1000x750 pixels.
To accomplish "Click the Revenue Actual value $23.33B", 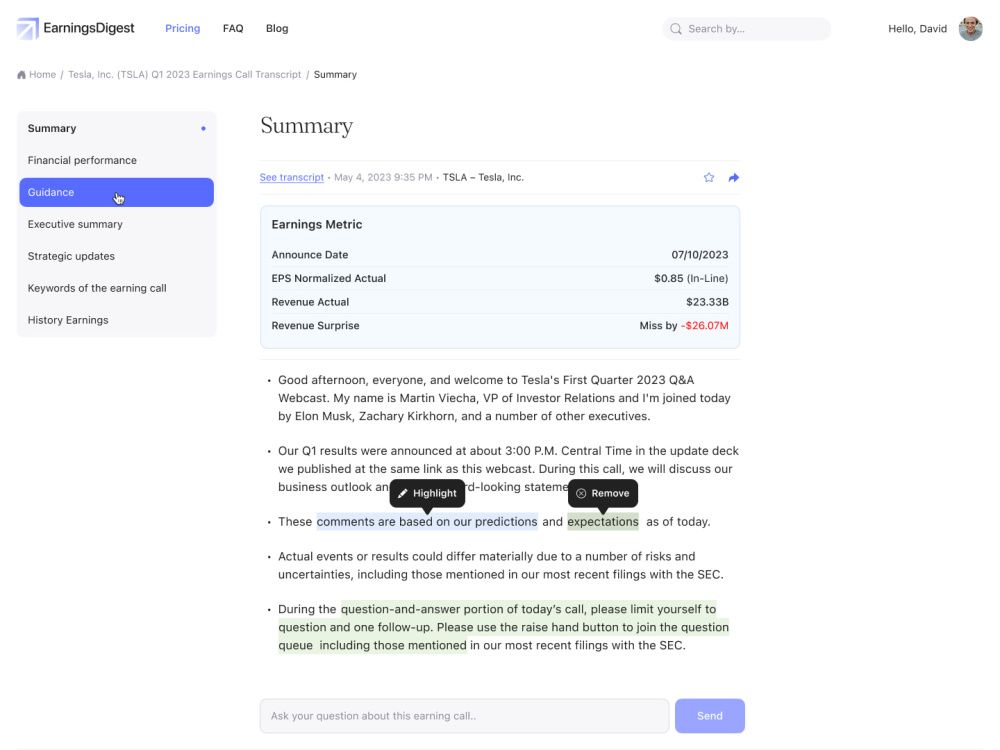I will 707,302.
